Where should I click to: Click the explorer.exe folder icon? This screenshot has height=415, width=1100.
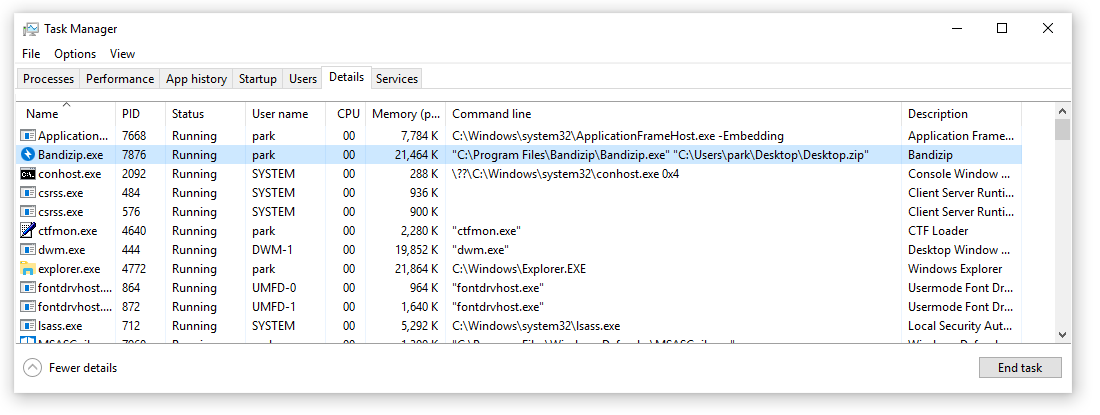pos(28,269)
